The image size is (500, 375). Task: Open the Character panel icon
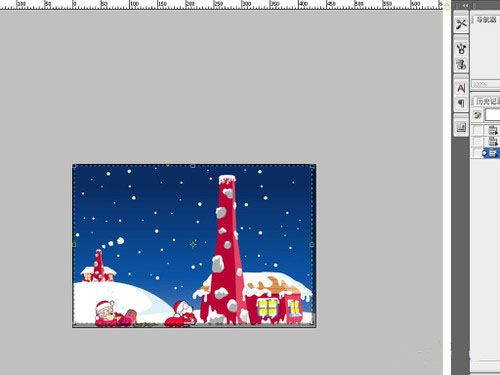click(461, 88)
